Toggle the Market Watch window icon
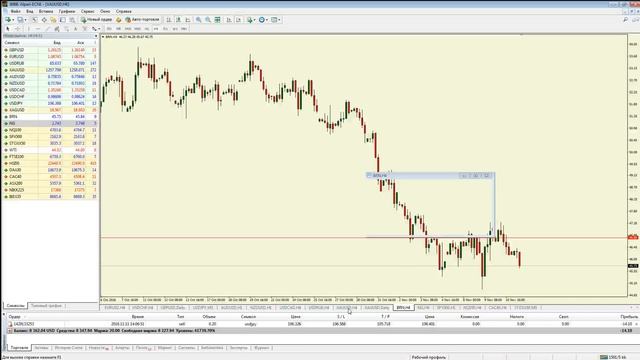Image resolution: width=640 pixels, height=360 pixels. coord(34,20)
